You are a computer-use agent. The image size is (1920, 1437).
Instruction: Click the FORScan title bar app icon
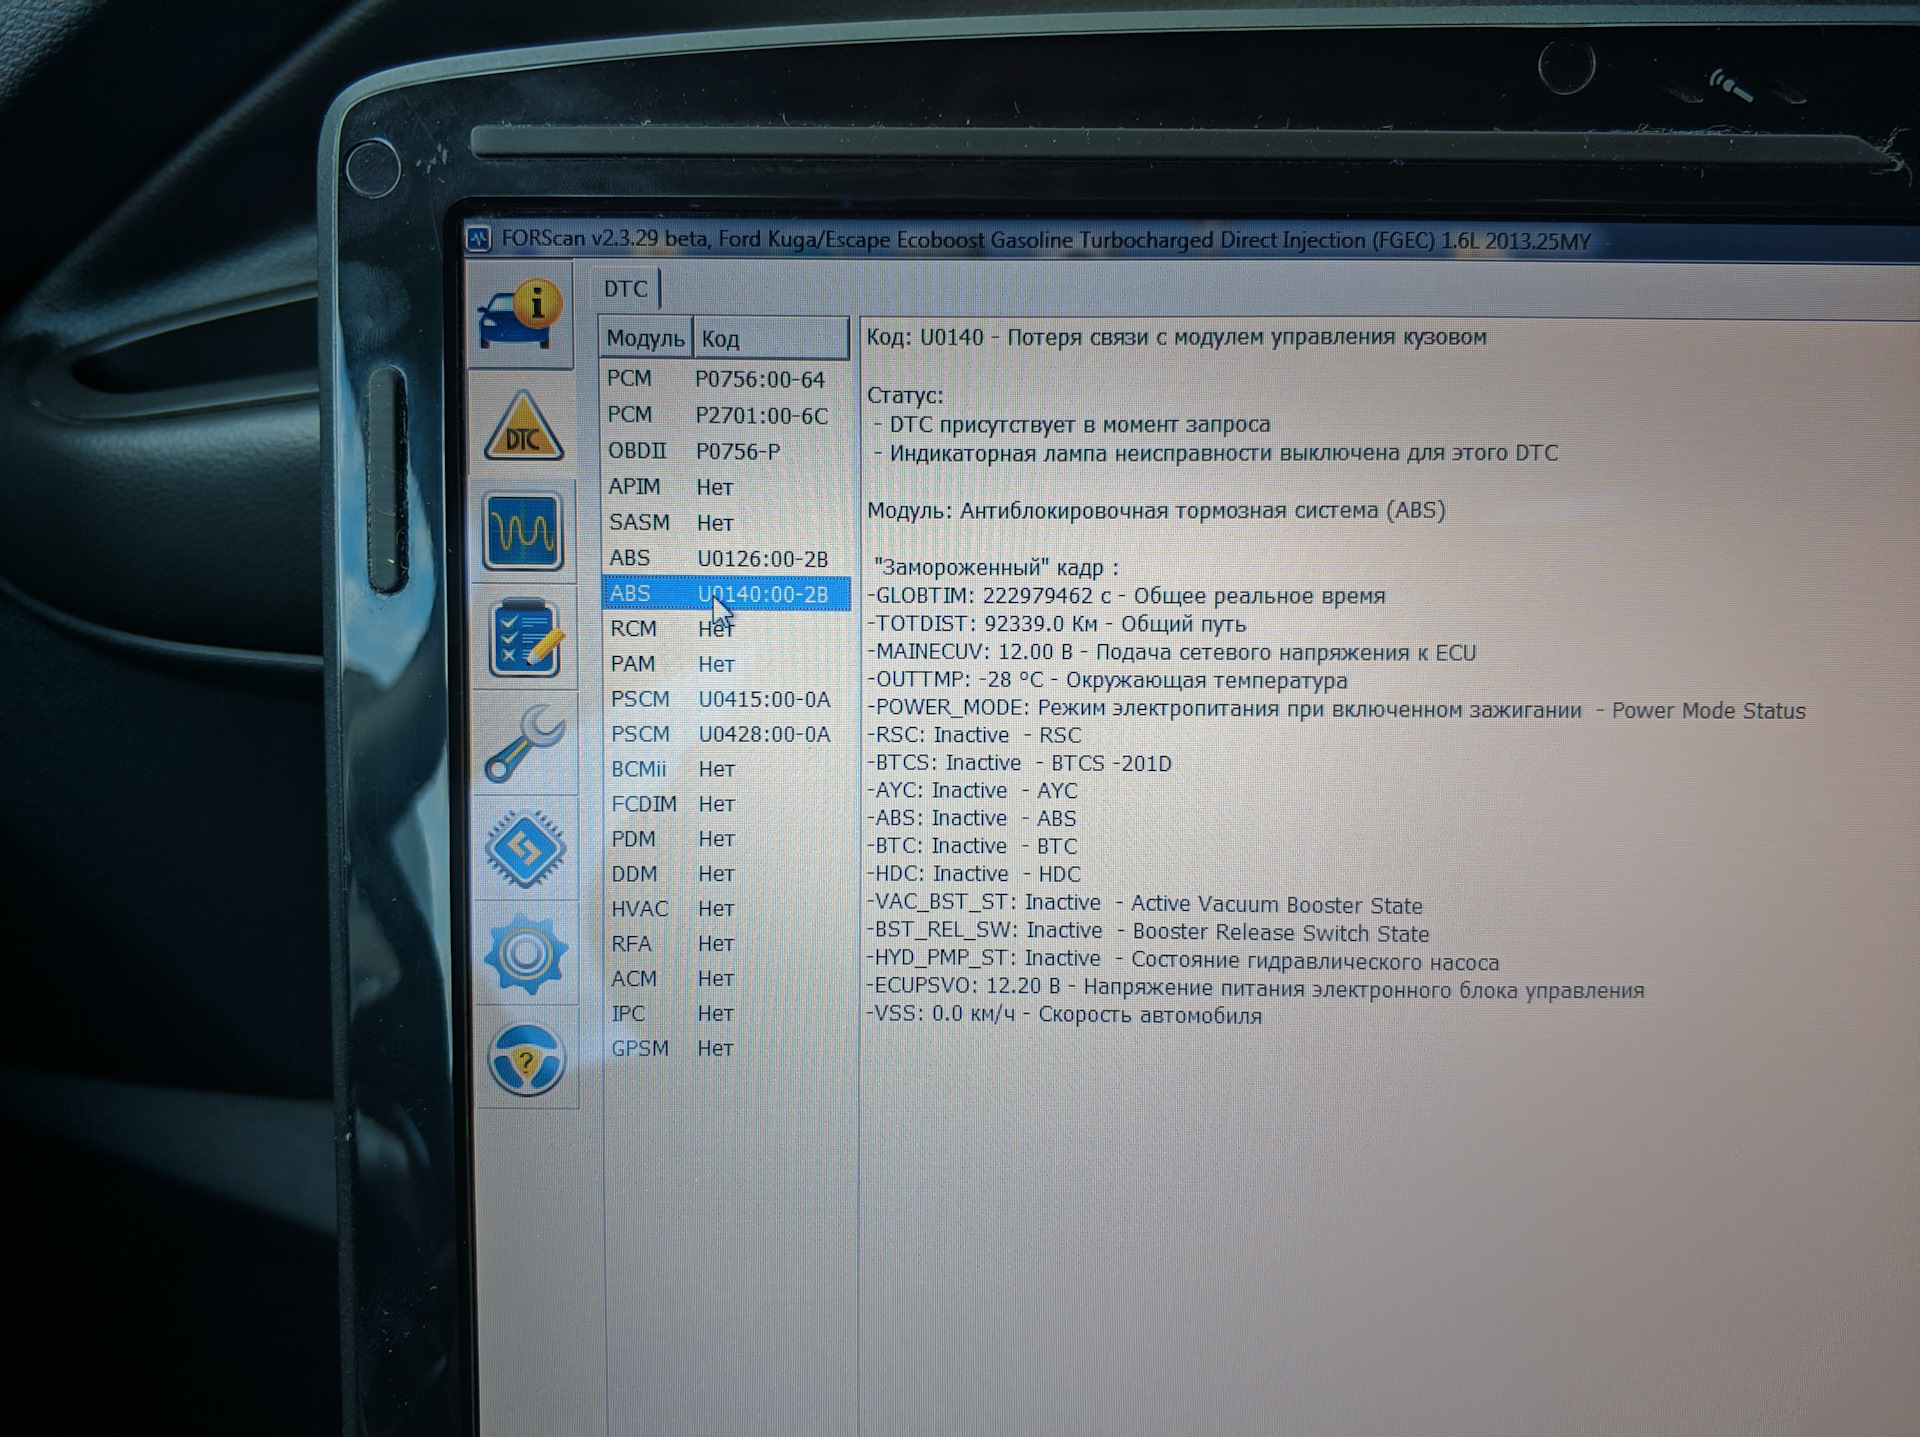click(479, 239)
